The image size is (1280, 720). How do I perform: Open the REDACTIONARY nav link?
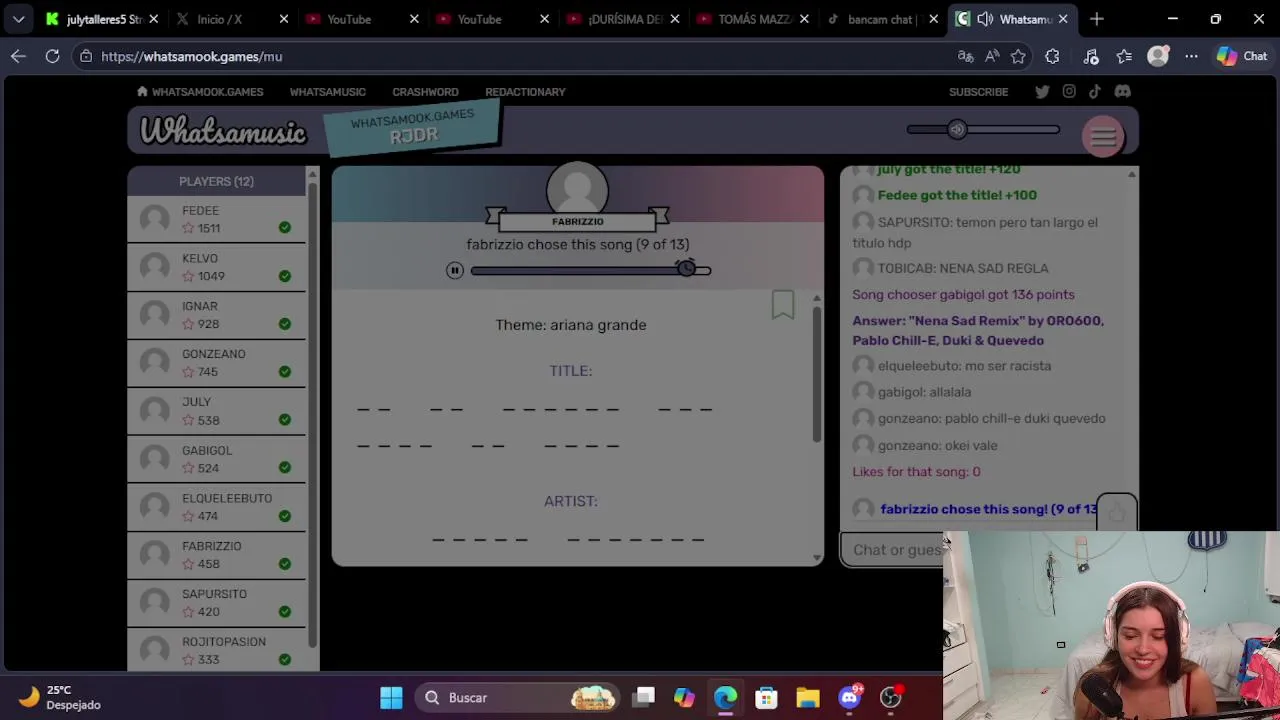(525, 92)
